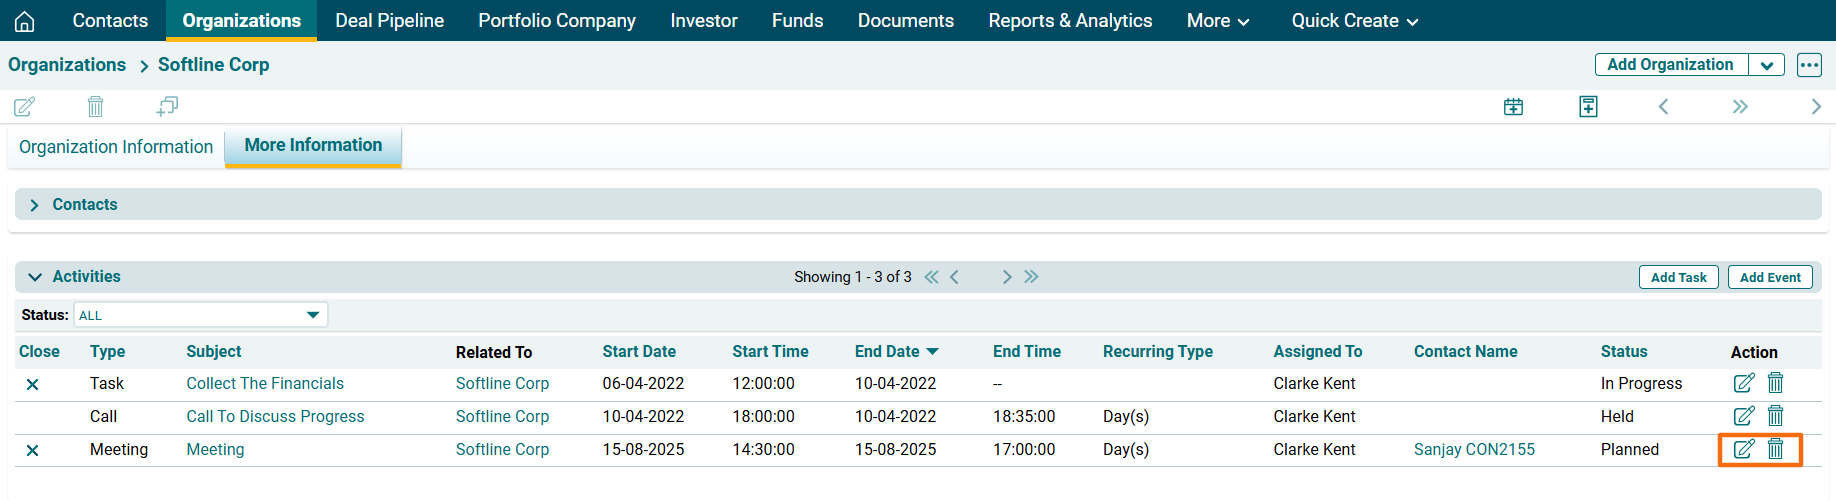Viewport: 1836px width, 501px height.
Task: Click the Add Task button
Action: 1678,277
